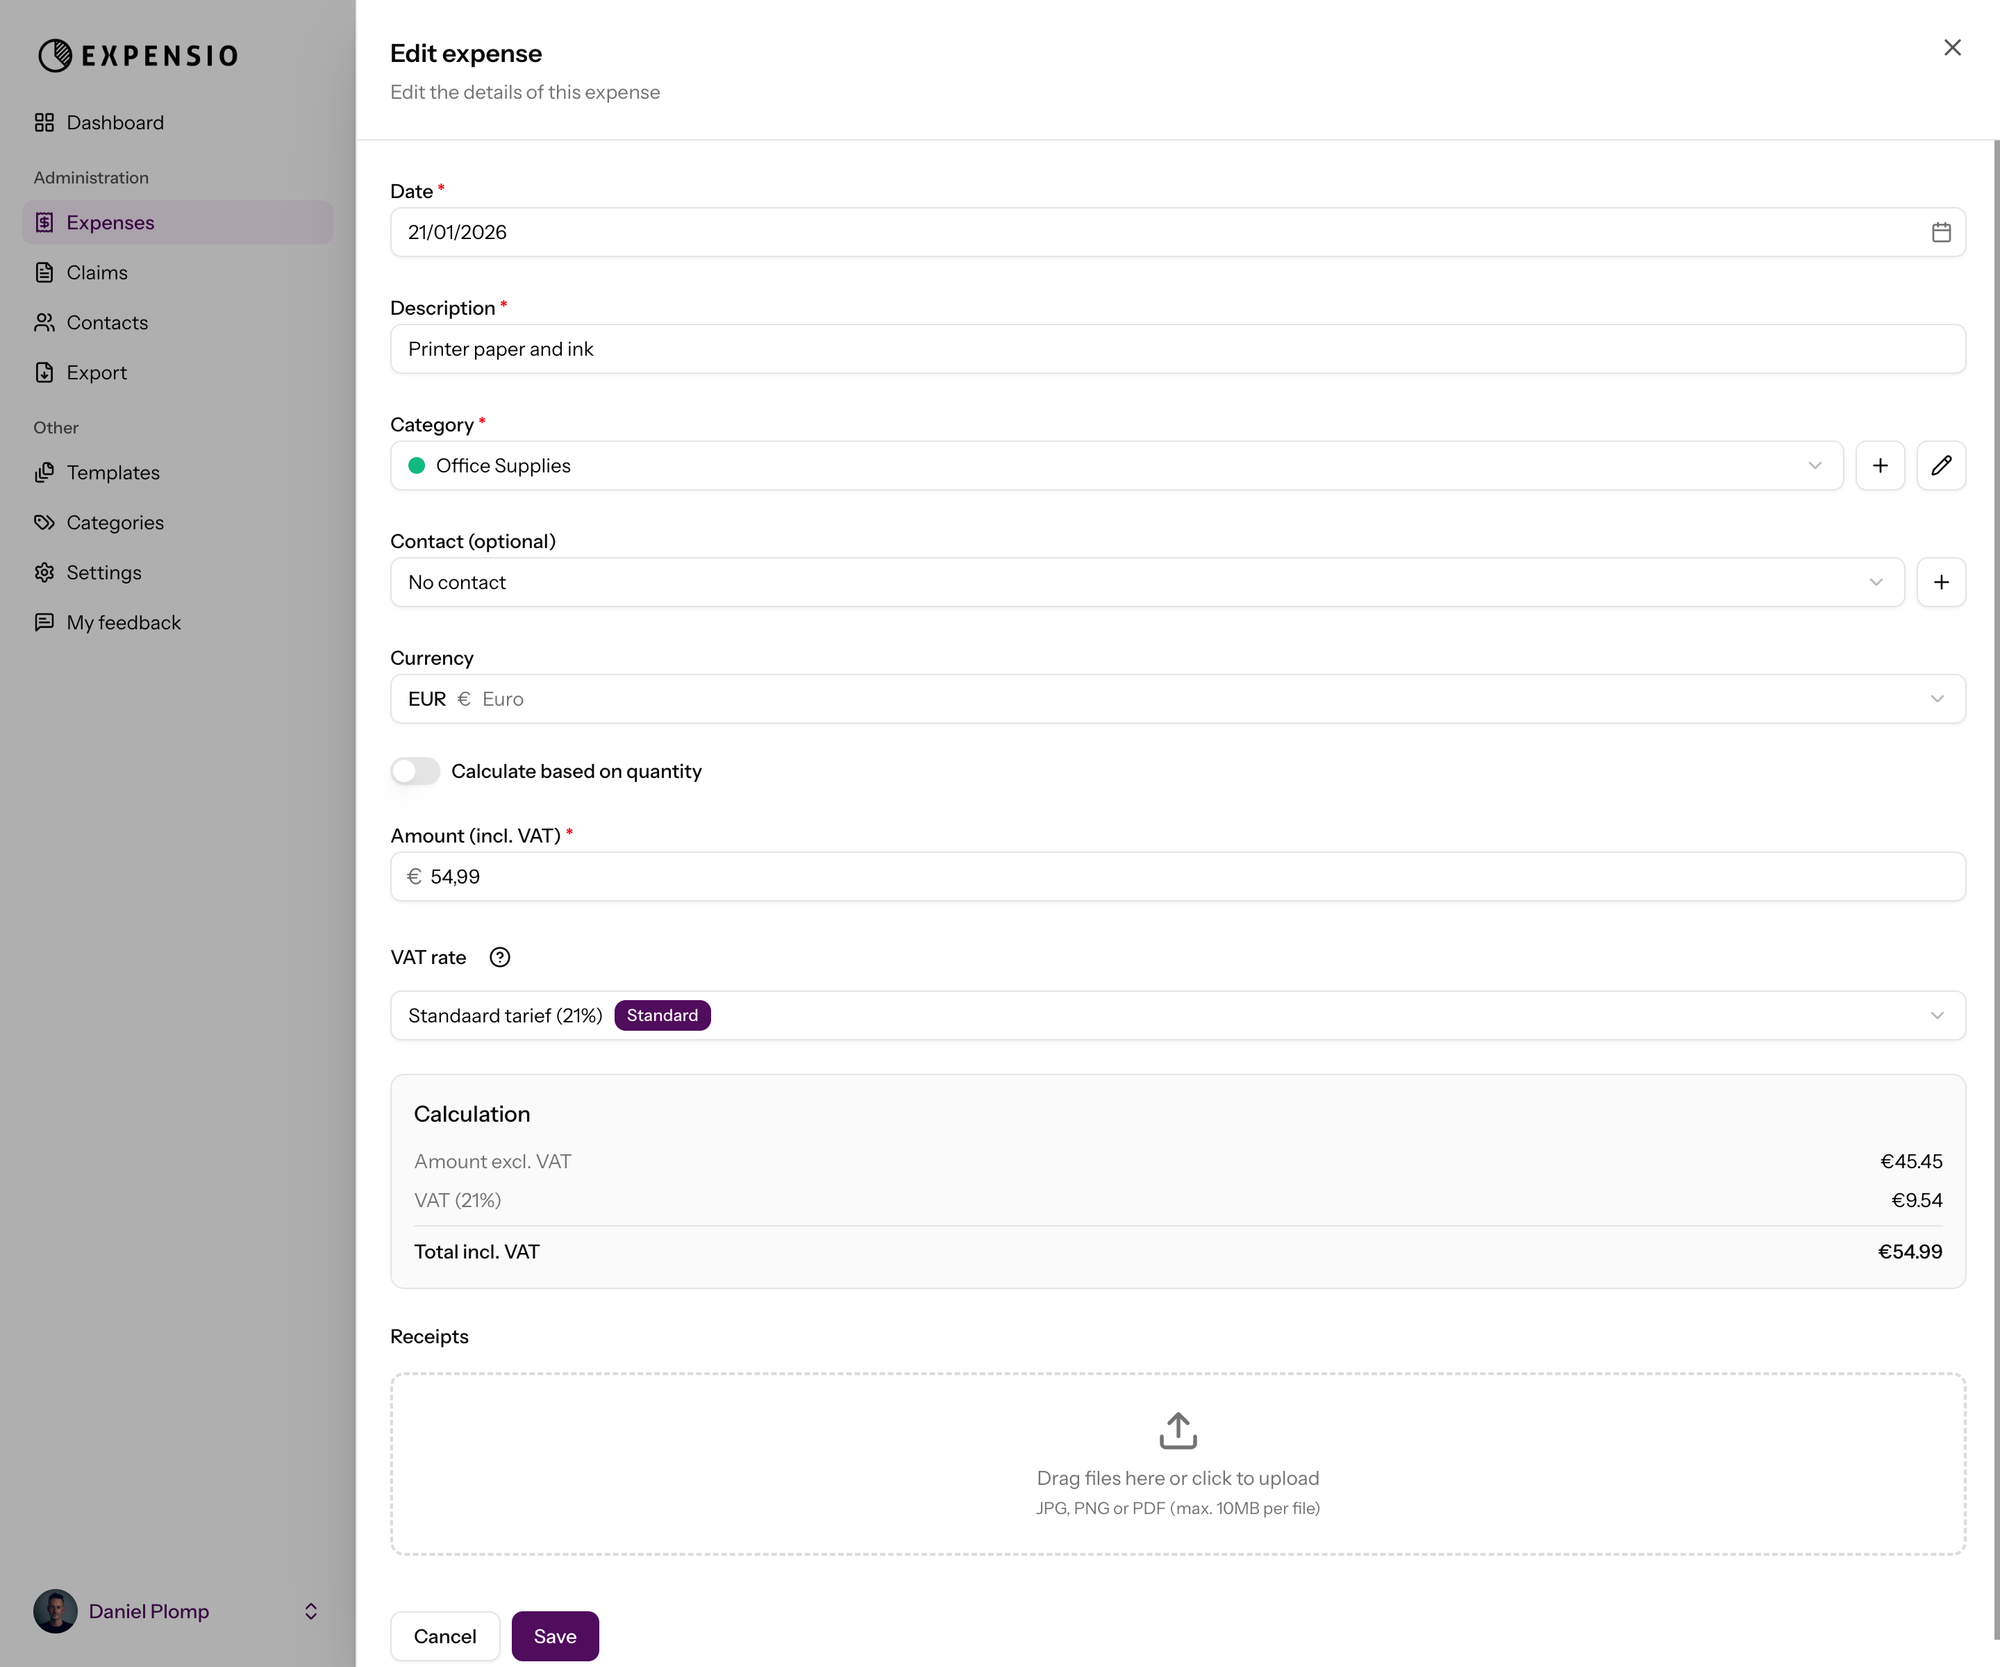Click the VAT rate help question icon
The width and height of the screenshot is (2000, 1667).
tap(500, 957)
